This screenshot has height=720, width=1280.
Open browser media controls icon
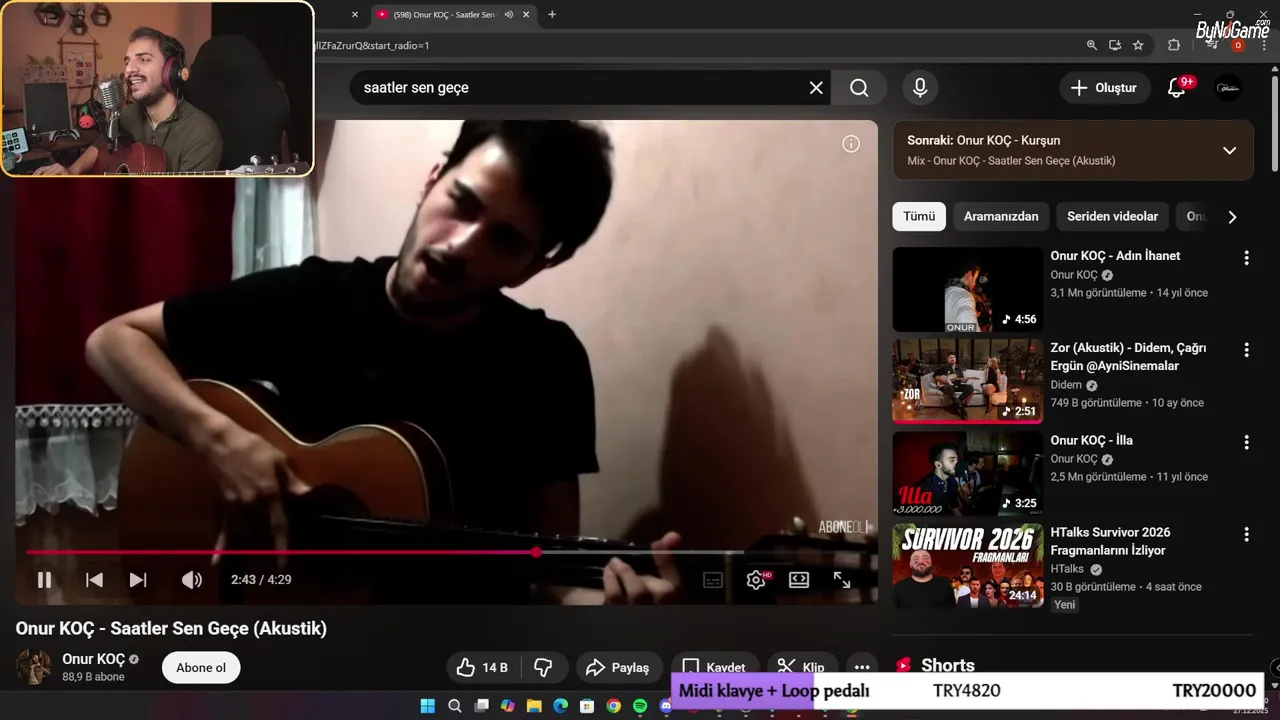click(x=1211, y=45)
